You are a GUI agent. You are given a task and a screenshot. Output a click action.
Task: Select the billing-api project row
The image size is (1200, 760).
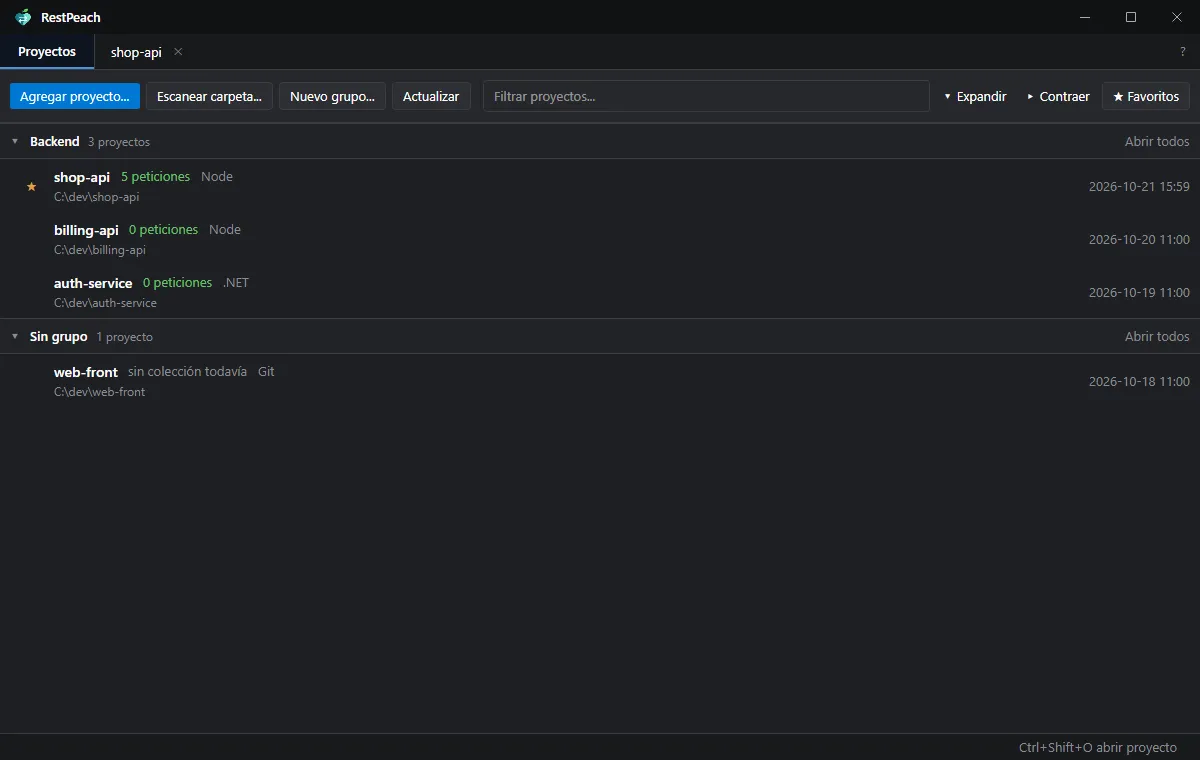coord(600,239)
